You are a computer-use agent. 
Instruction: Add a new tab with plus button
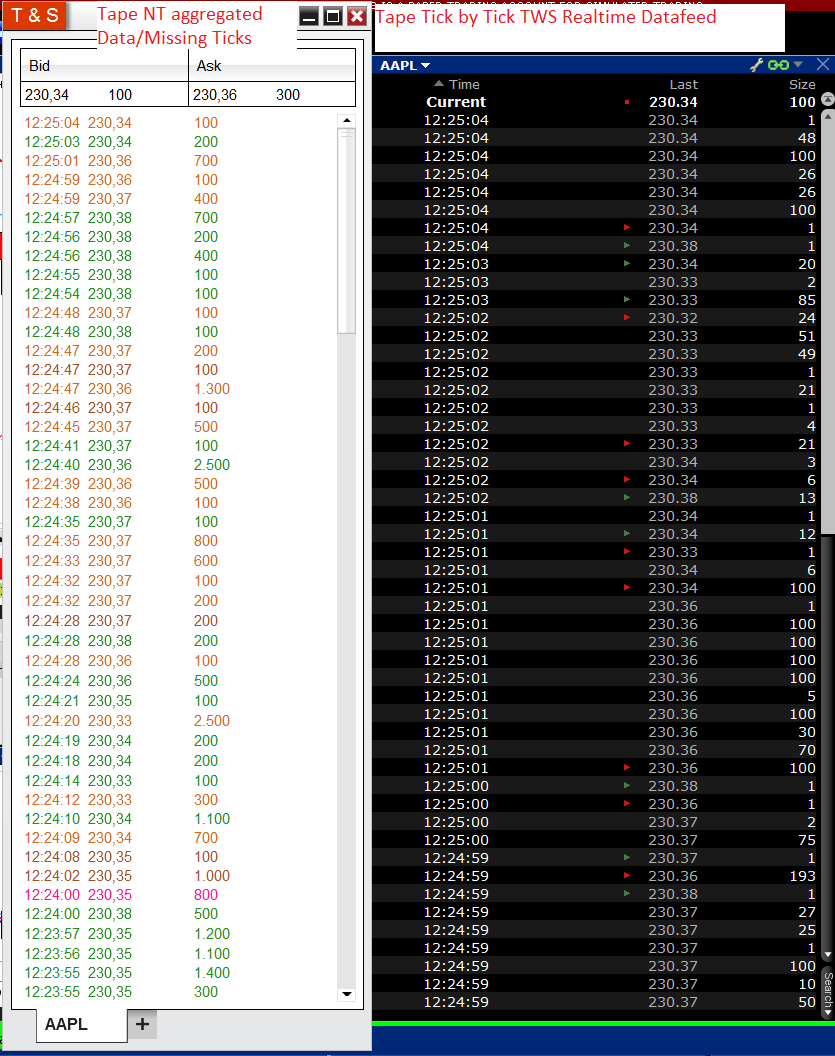[x=142, y=1024]
